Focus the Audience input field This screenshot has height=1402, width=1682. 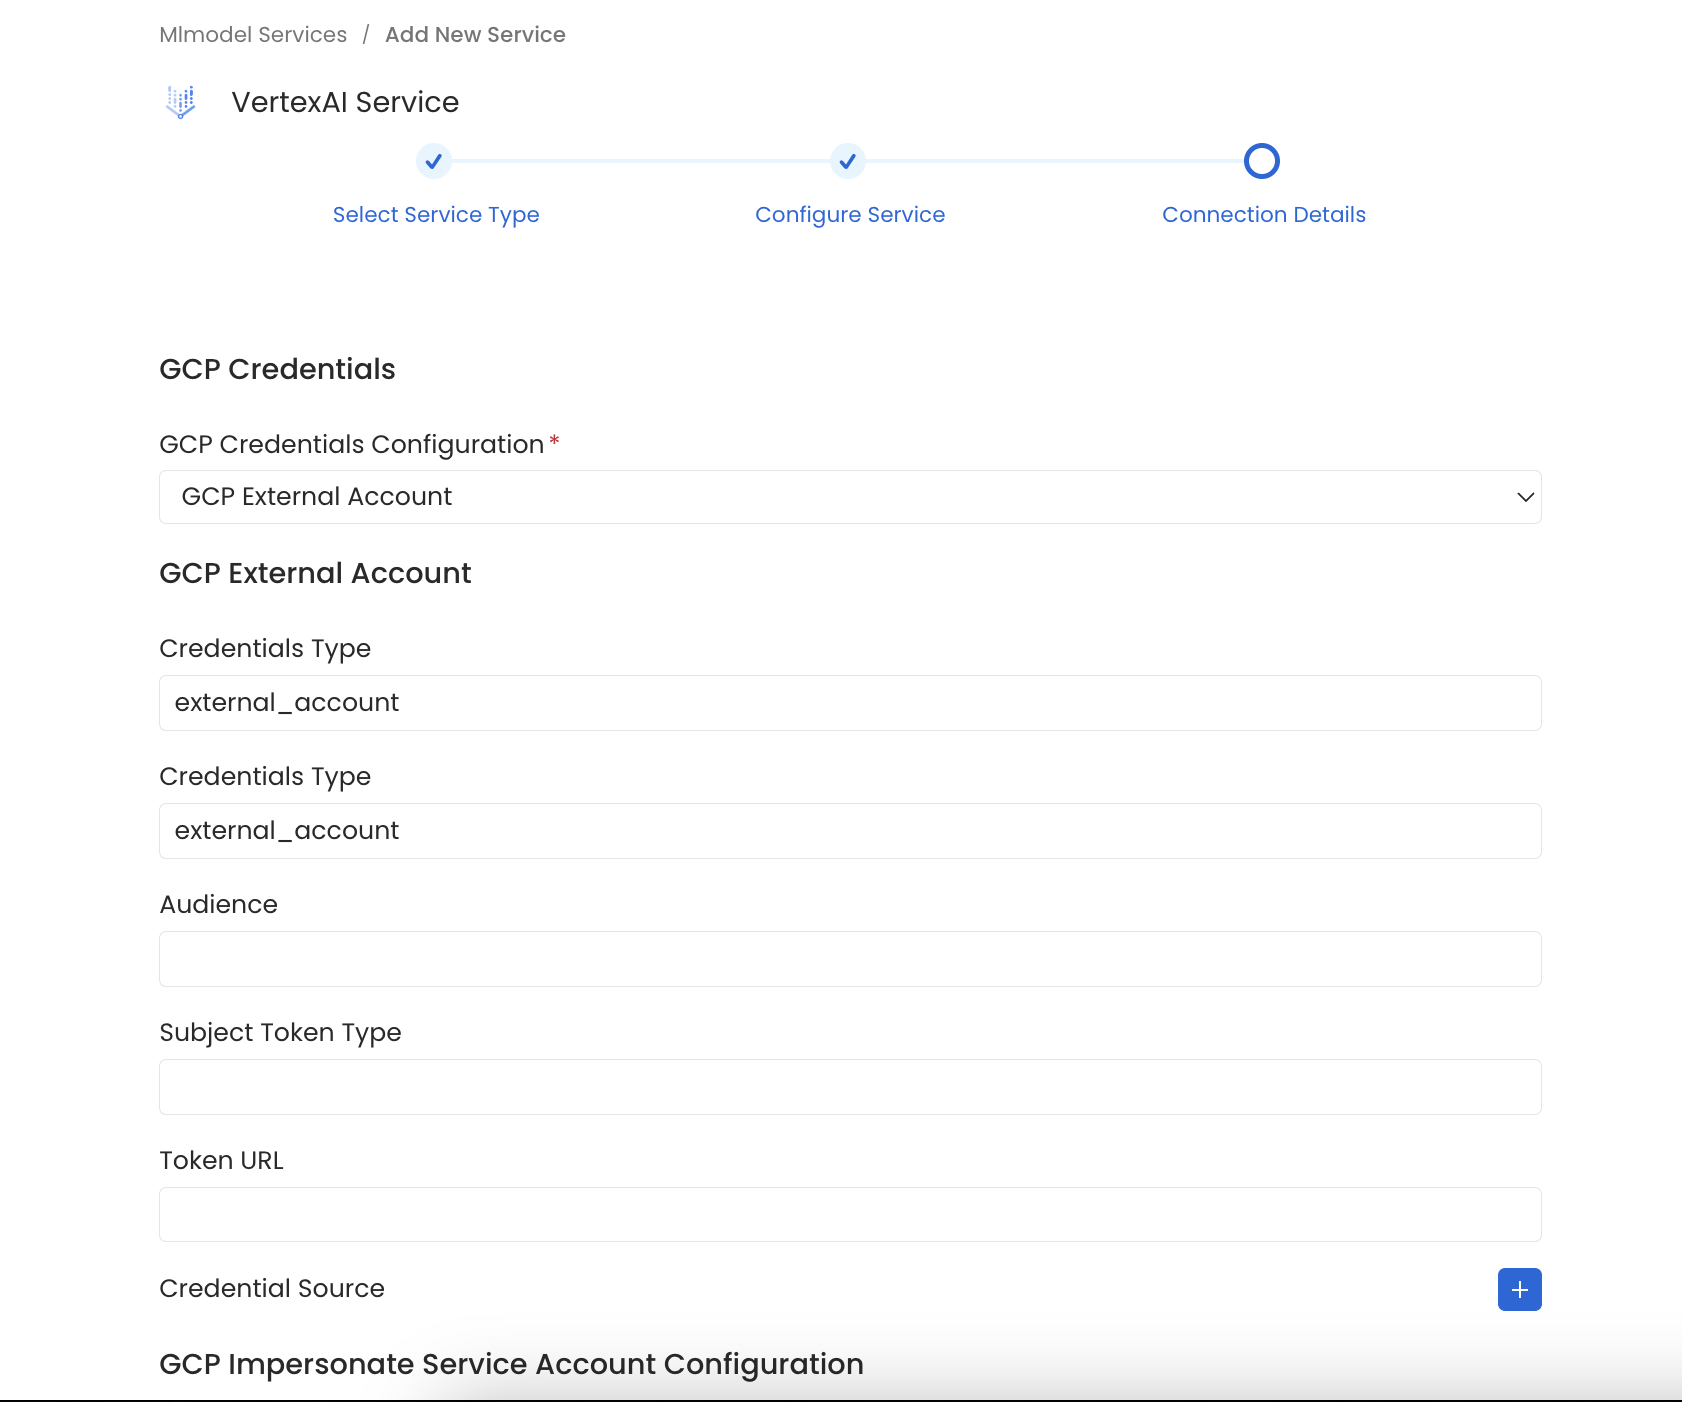tap(850, 958)
